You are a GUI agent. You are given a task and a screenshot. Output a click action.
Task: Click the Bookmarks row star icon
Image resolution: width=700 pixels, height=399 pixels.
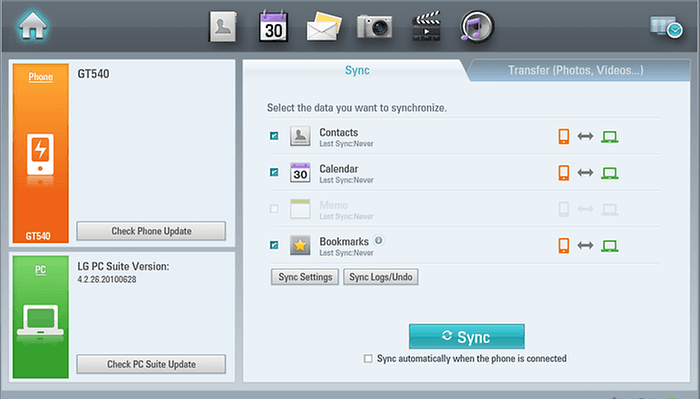coord(300,245)
